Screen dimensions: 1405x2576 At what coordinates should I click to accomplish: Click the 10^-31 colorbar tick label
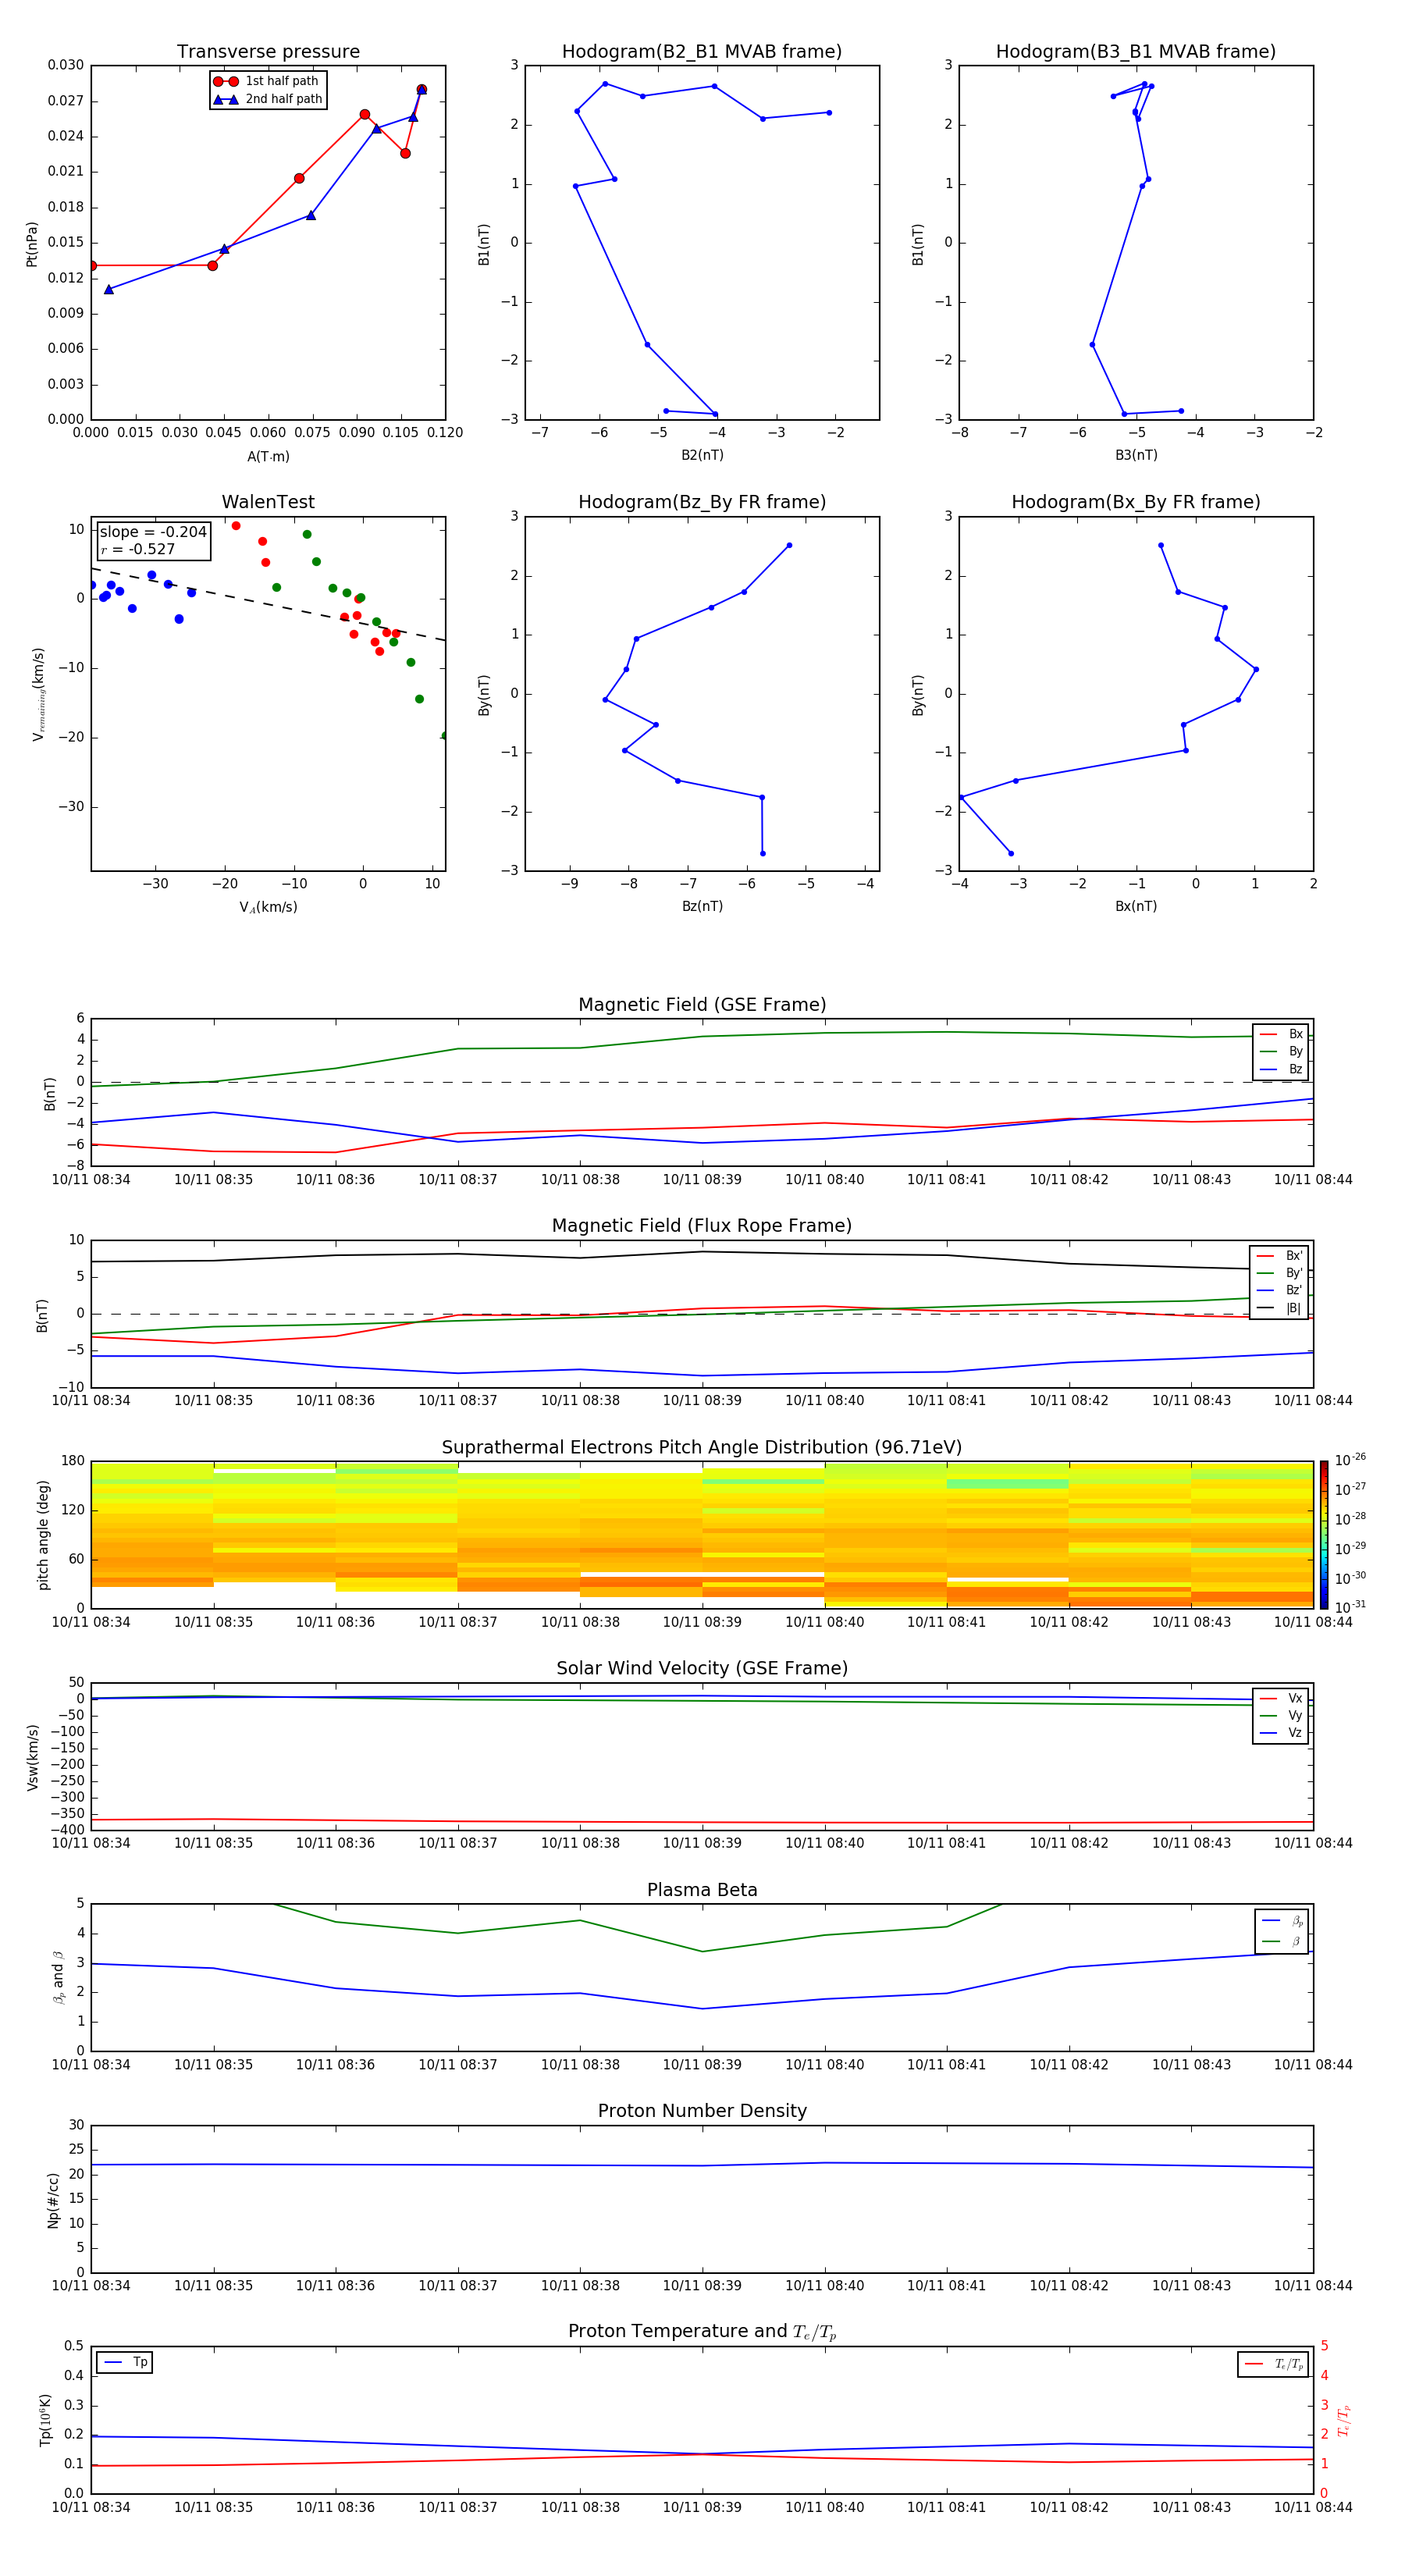point(1350,1607)
